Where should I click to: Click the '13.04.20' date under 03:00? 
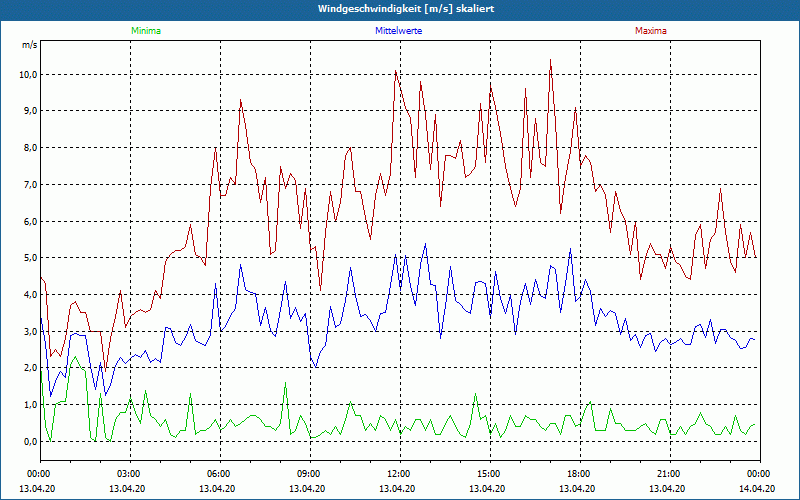tap(127, 488)
